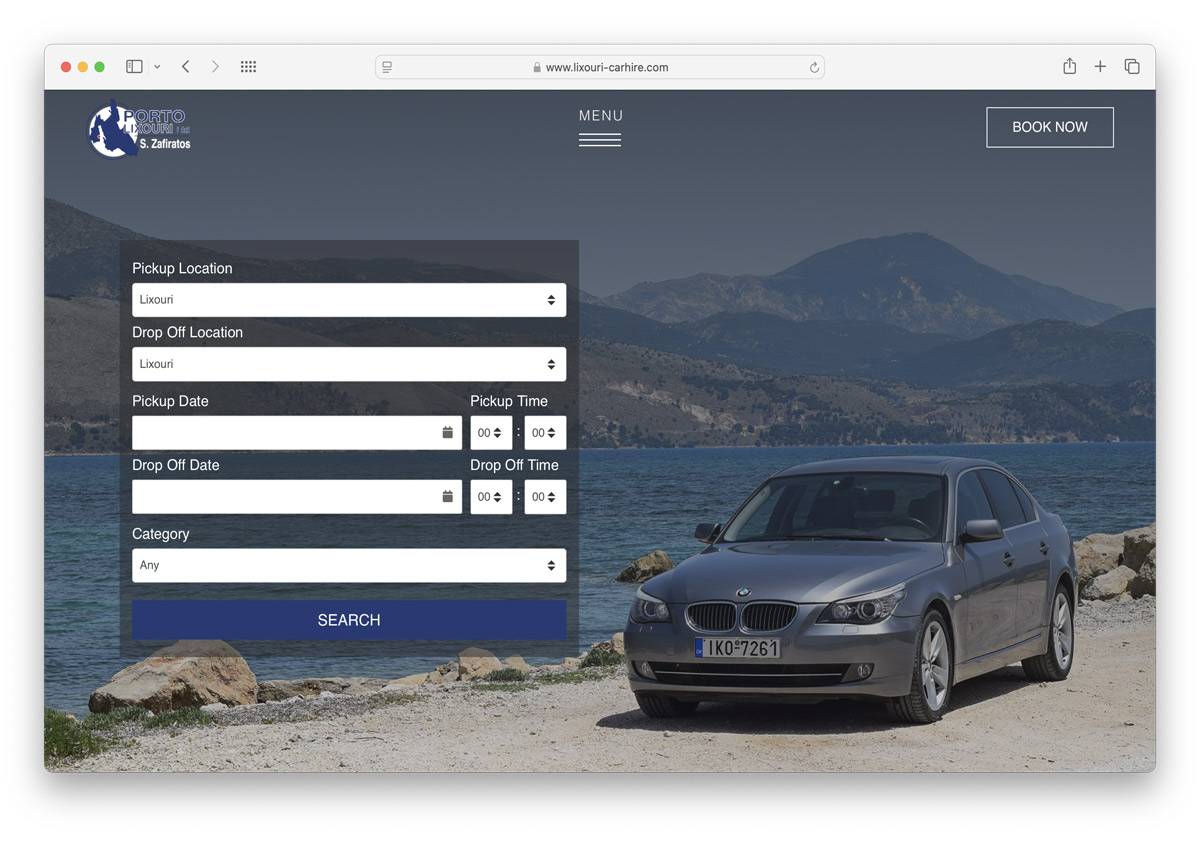Viewport: 1200px width, 851px height.
Task: Click the Share icon in Safari toolbar
Action: [1069, 67]
